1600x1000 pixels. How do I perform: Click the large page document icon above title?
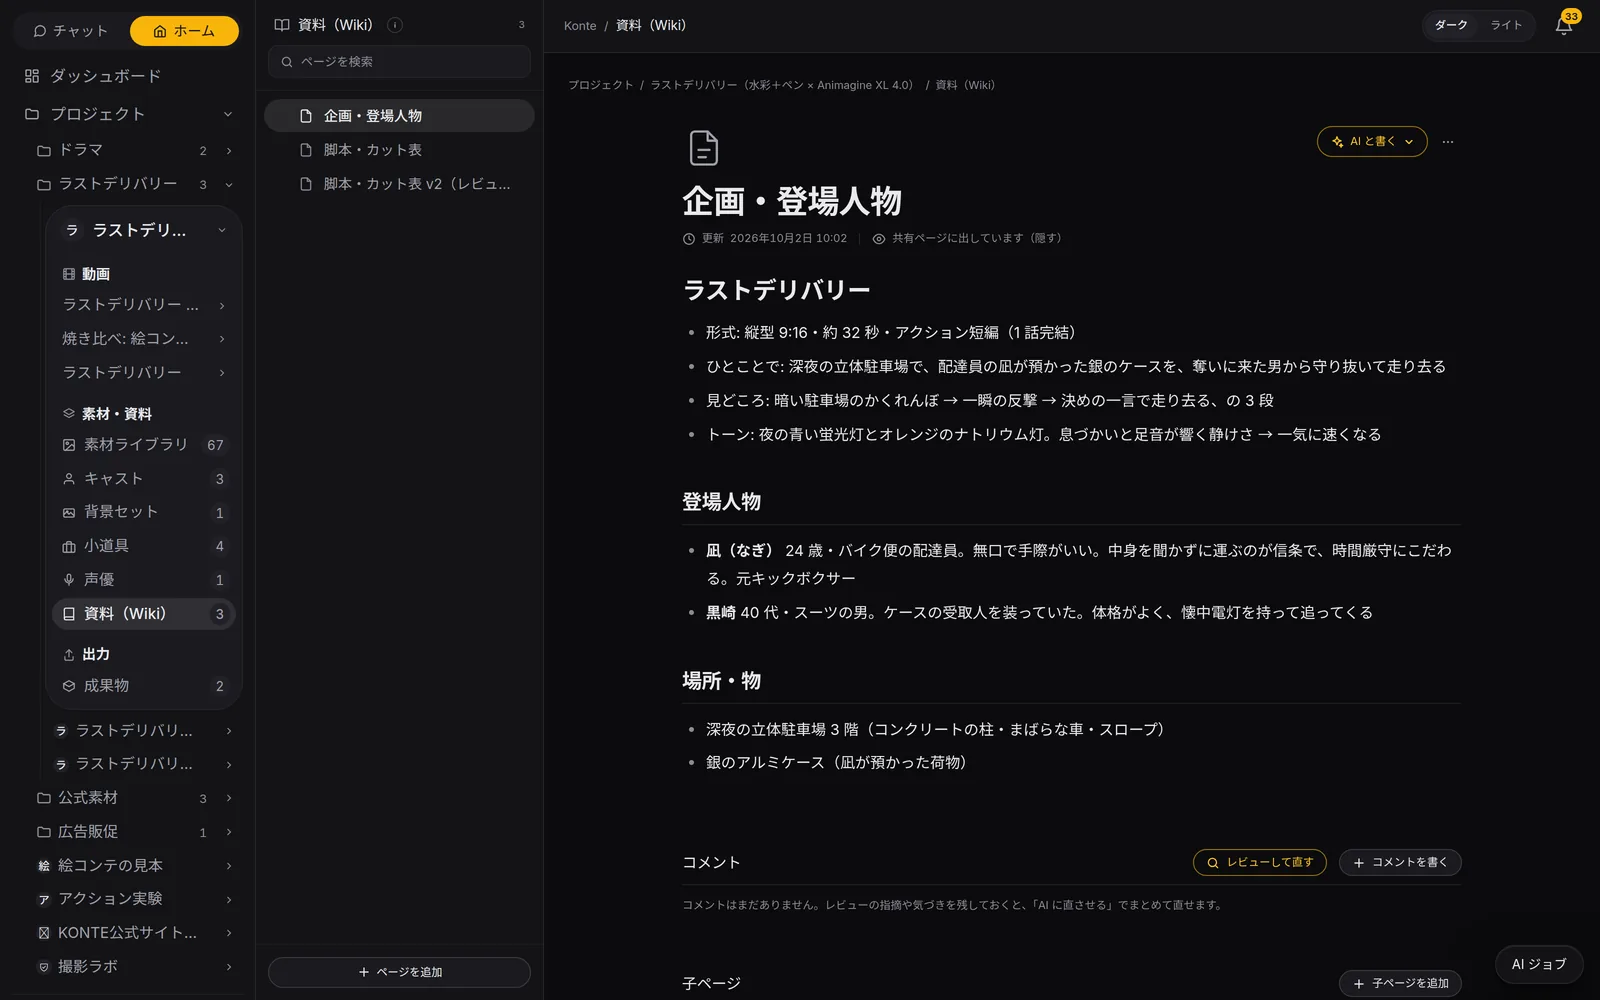pos(704,148)
